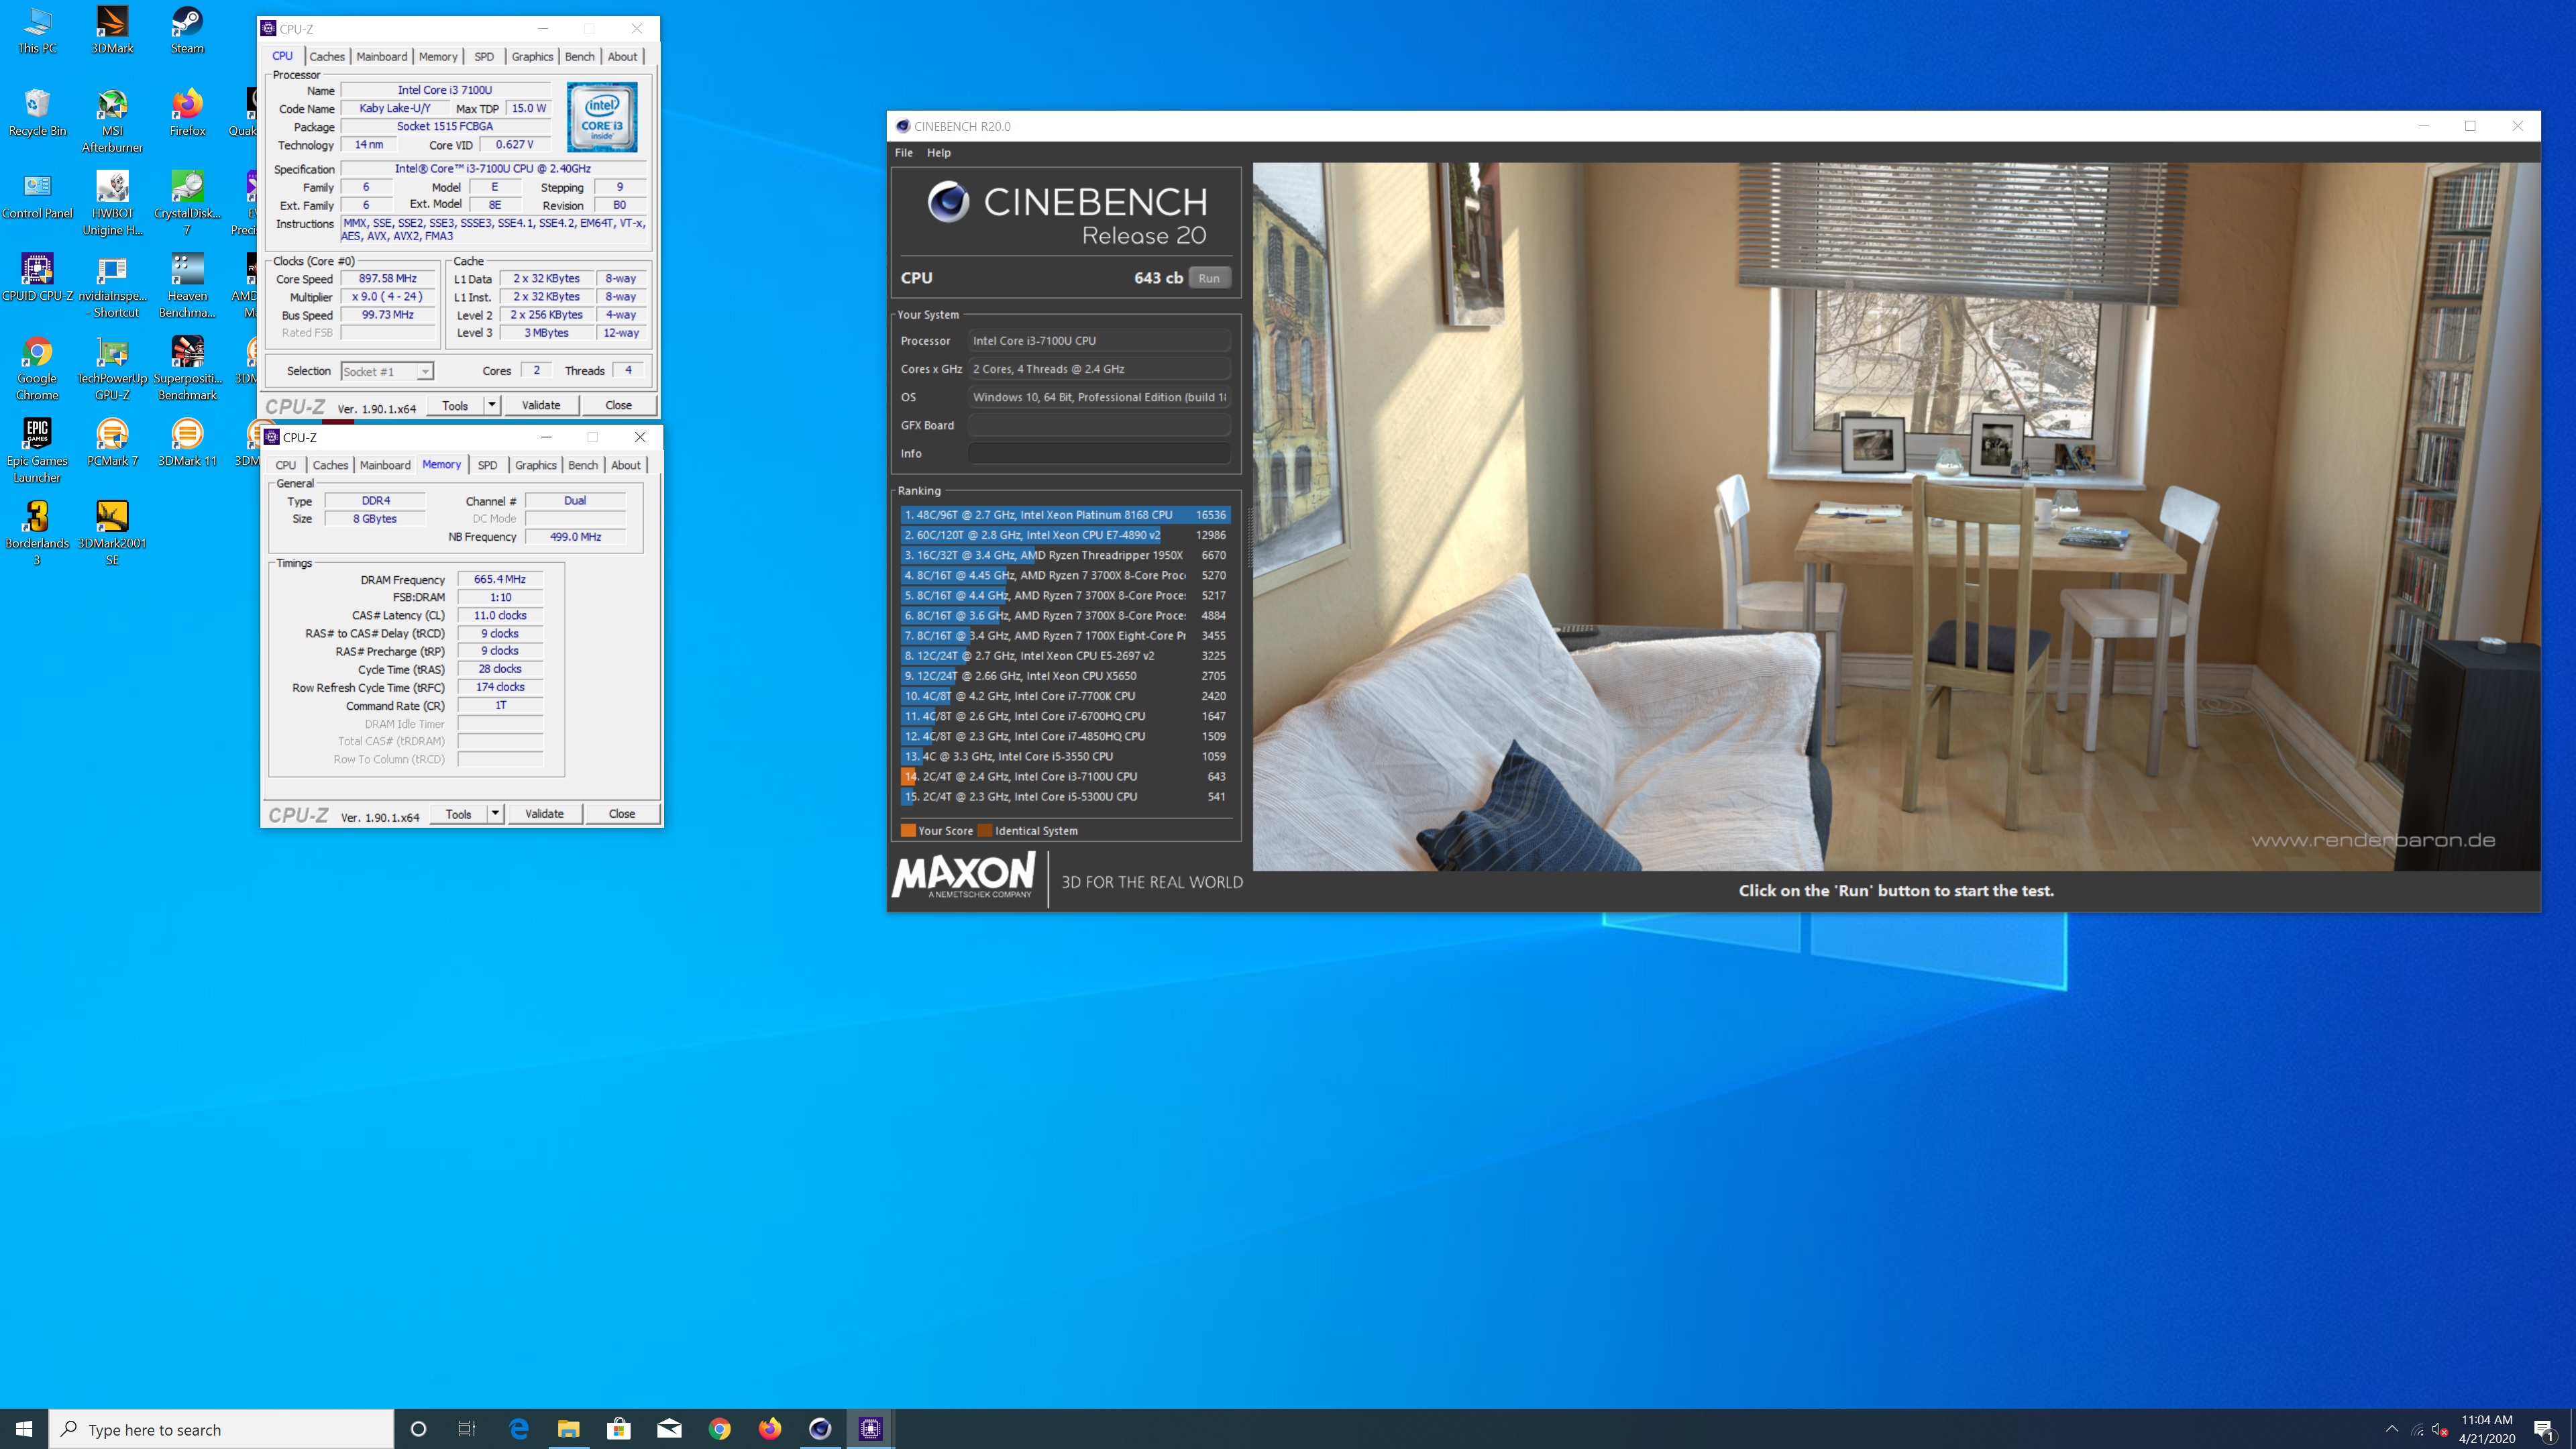Image resolution: width=2576 pixels, height=1449 pixels.
Task: Open Borderlands 3 desktop shortcut
Action: click(37, 533)
